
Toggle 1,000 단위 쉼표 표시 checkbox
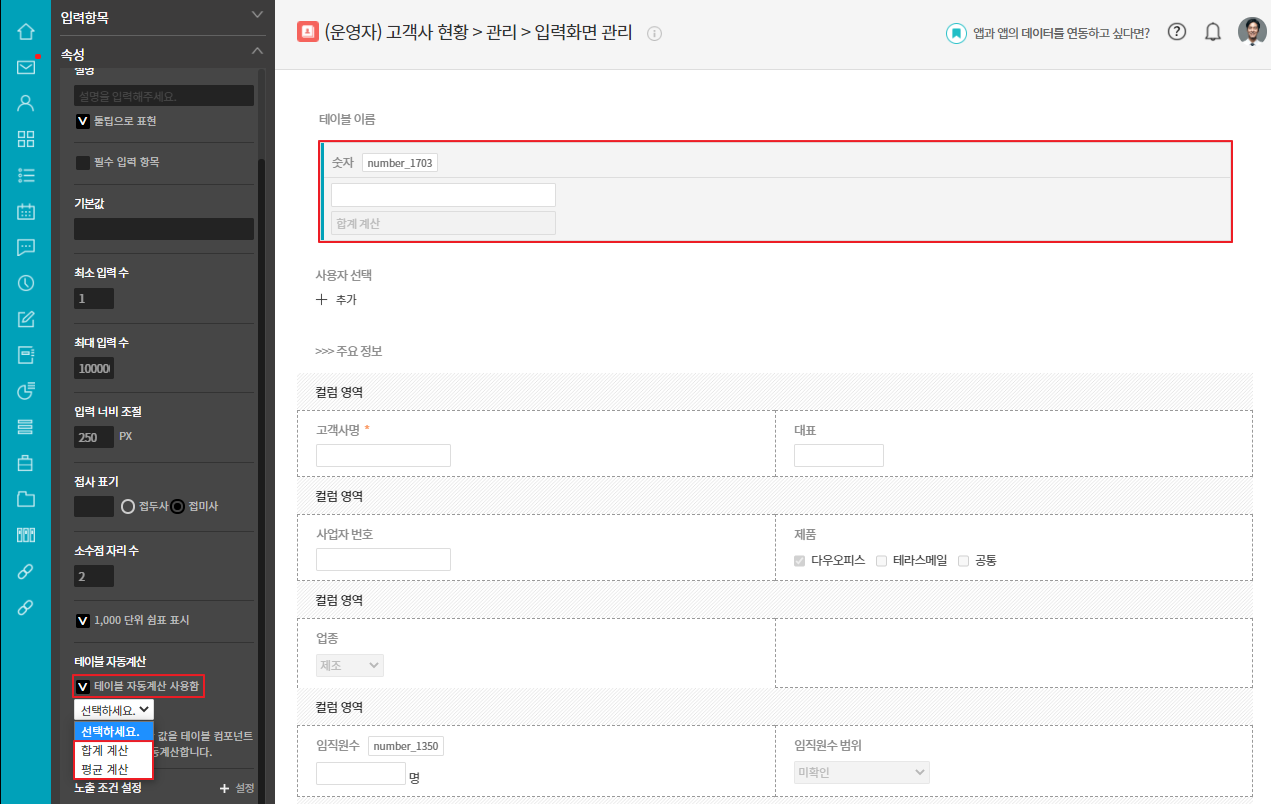[x=83, y=620]
